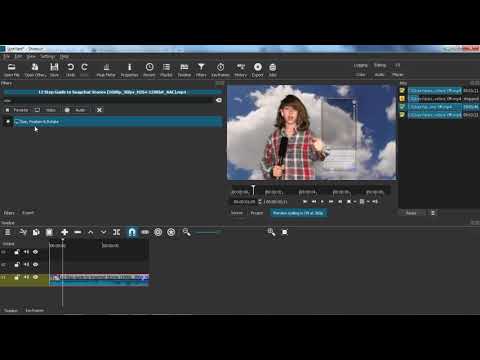The width and height of the screenshot is (480, 360).
Task: Open the Peak Meter panel
Action: [106, 70]
